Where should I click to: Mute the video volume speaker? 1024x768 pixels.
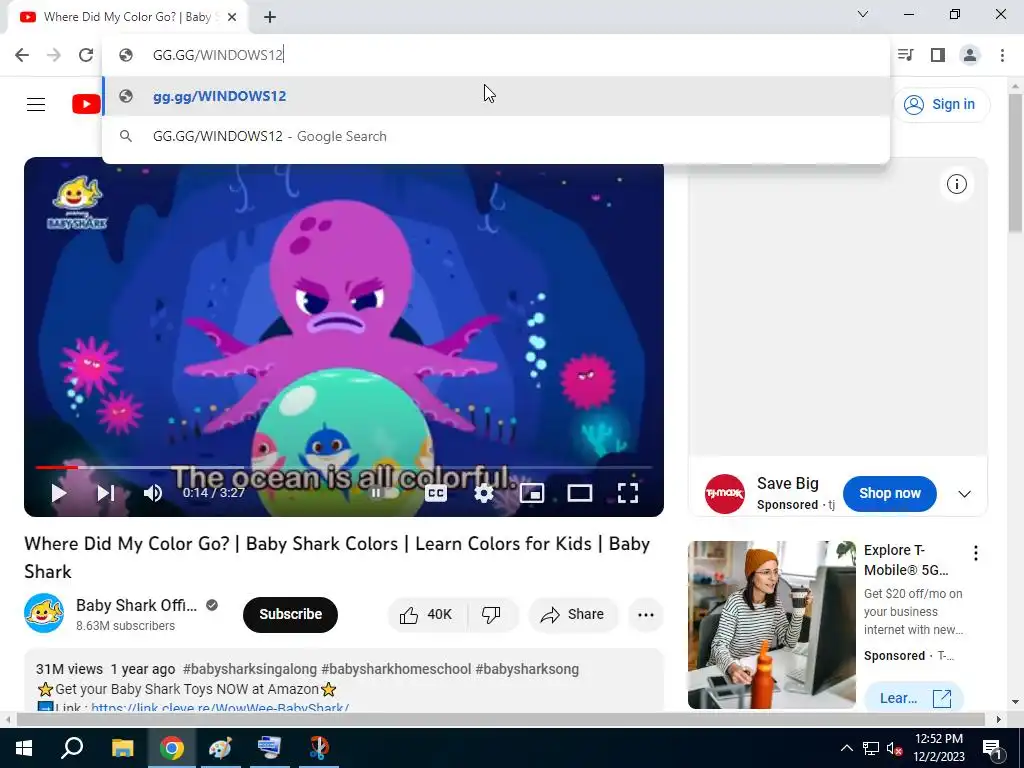[153, 493]
